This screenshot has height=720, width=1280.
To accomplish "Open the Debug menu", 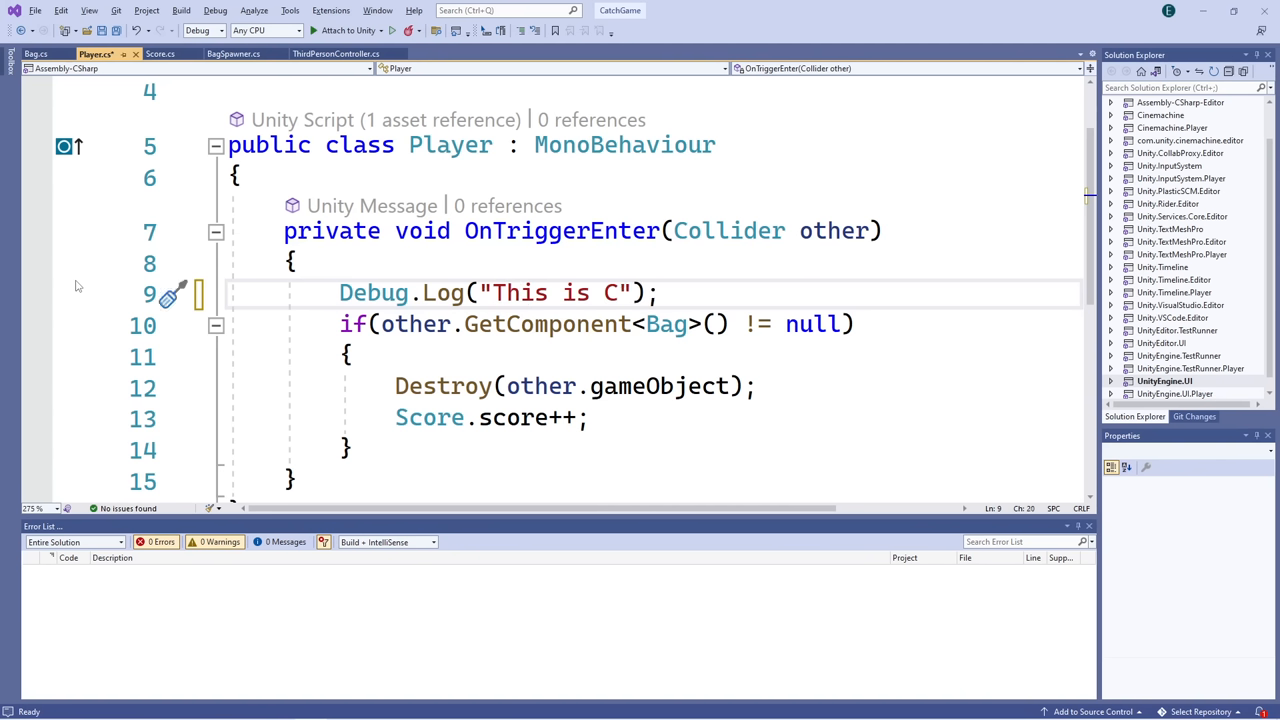I will tap(215, 10).
